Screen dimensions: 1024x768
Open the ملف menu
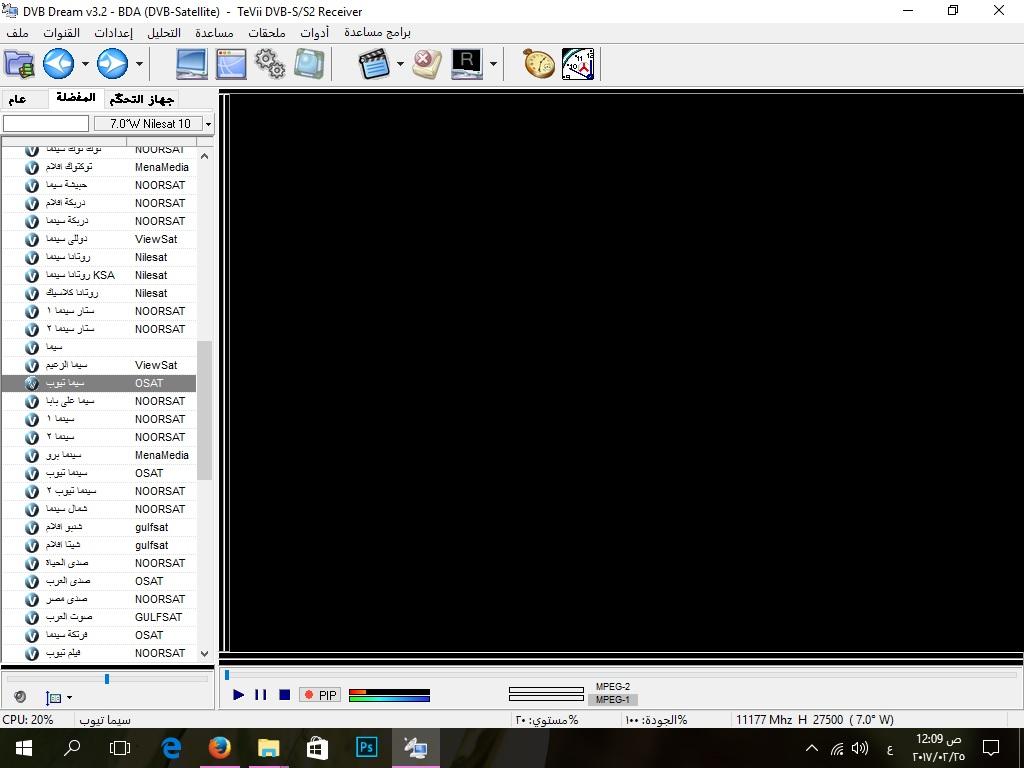[x=17, y=33]
